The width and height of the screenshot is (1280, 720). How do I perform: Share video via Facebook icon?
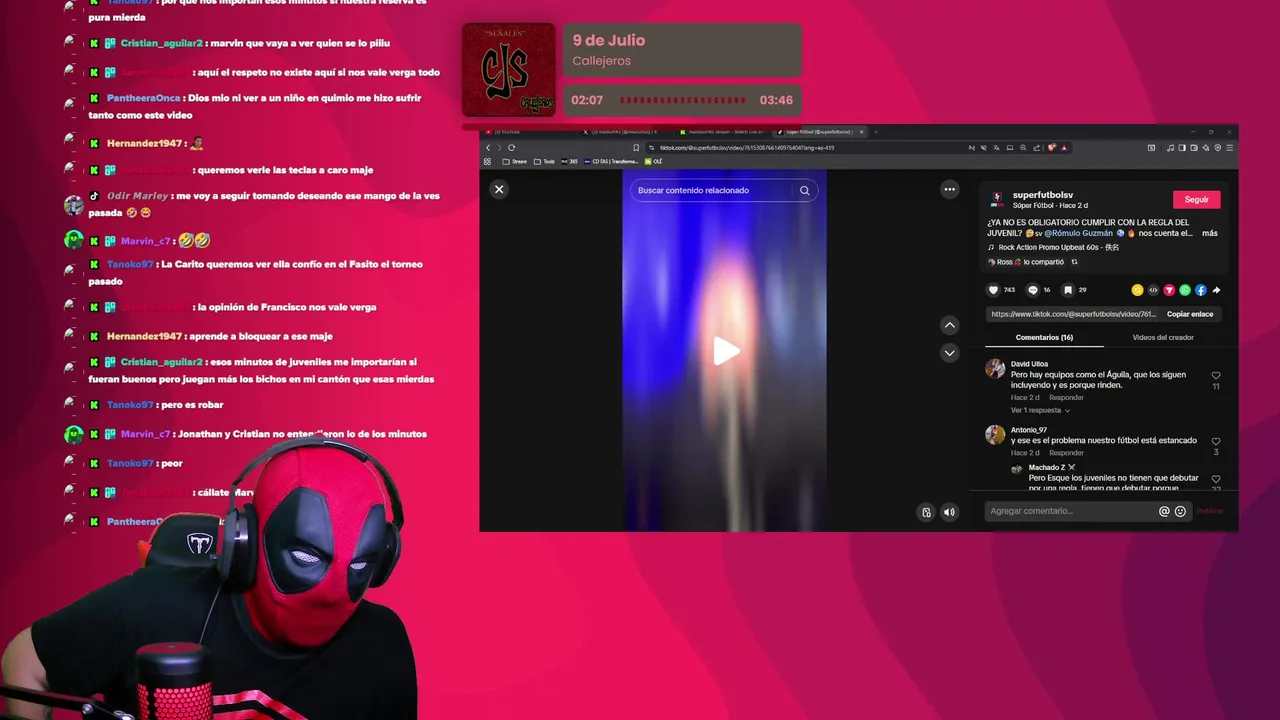click(1201, 290)
